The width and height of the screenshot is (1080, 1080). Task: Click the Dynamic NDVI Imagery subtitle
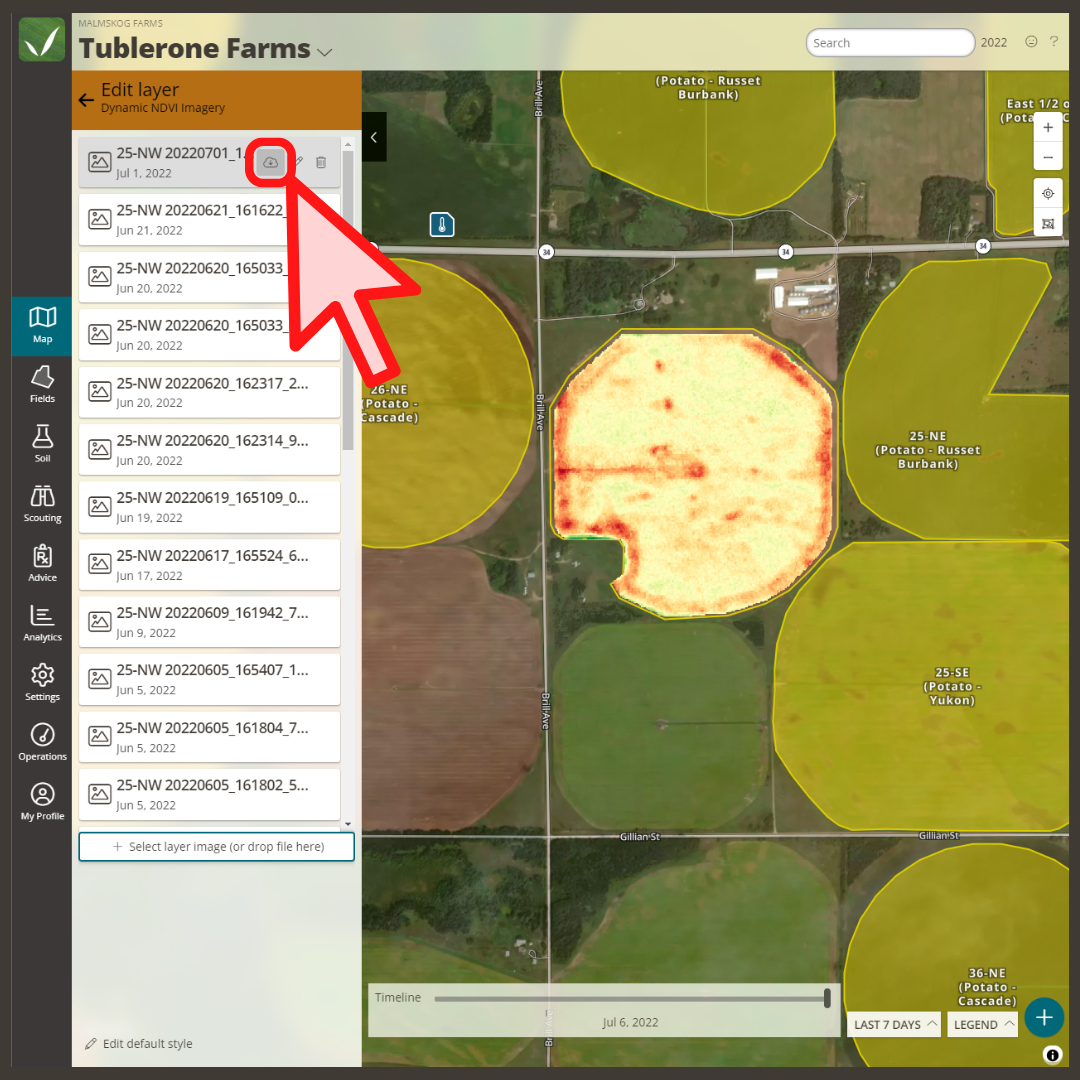point(163,108)
